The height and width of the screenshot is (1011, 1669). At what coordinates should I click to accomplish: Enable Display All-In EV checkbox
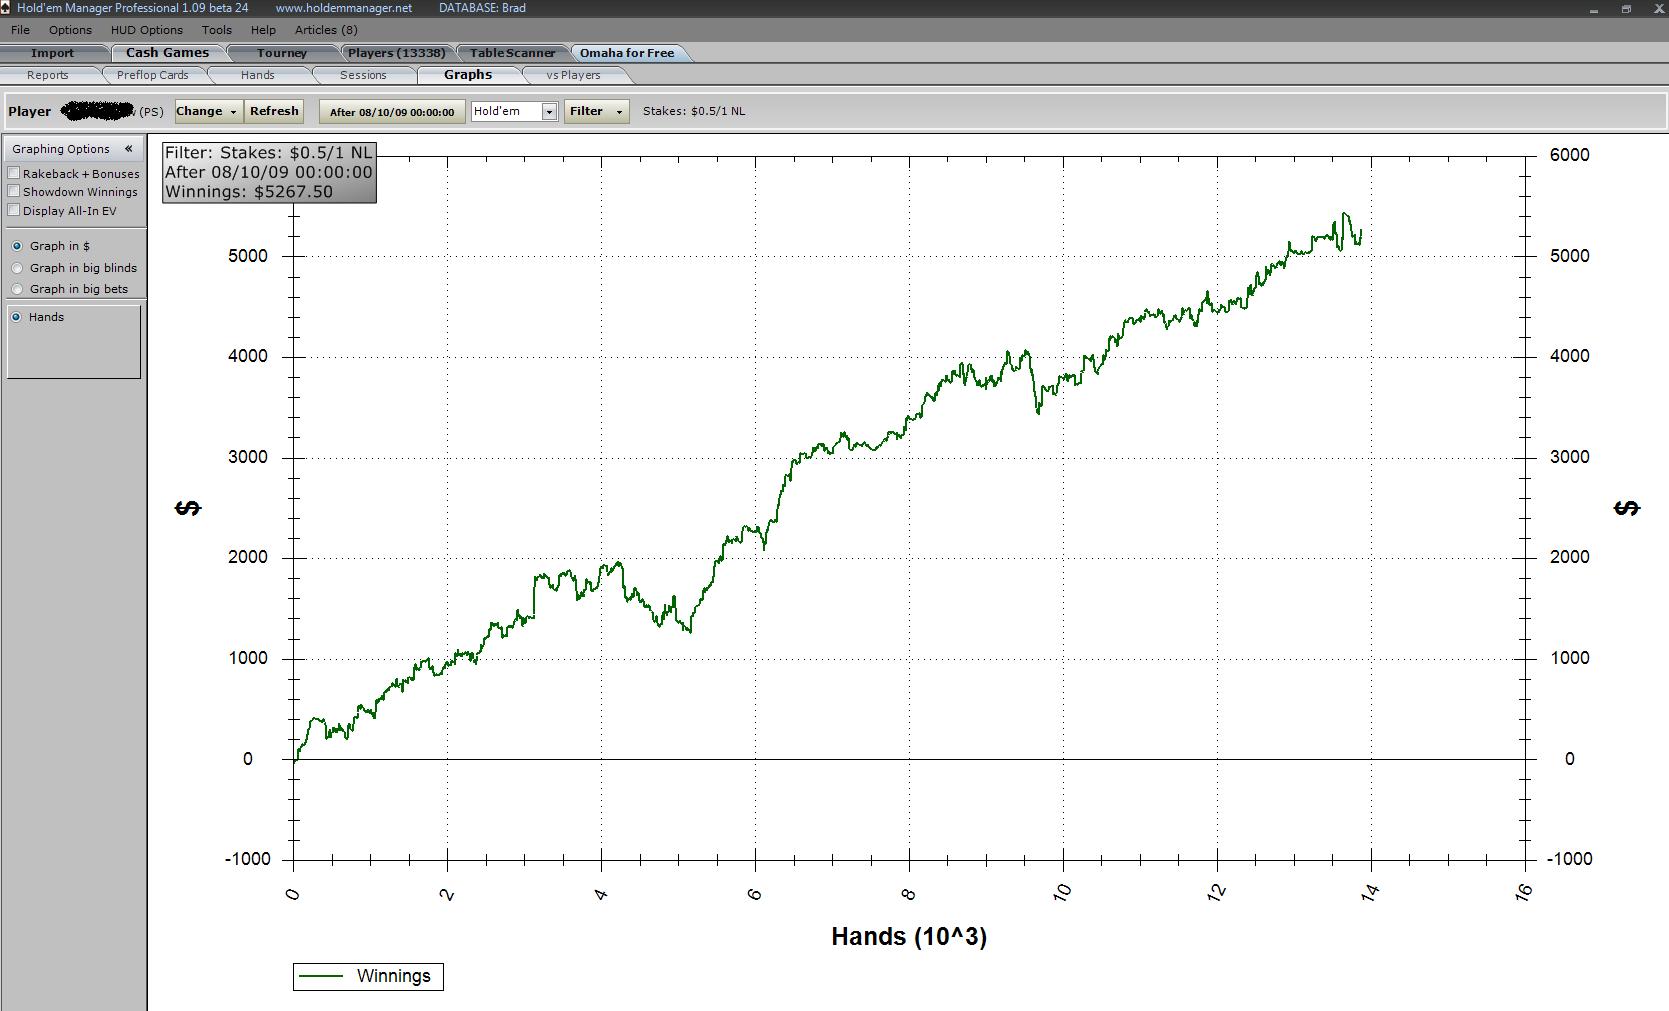pyautogui.click(x=14, y=210)
